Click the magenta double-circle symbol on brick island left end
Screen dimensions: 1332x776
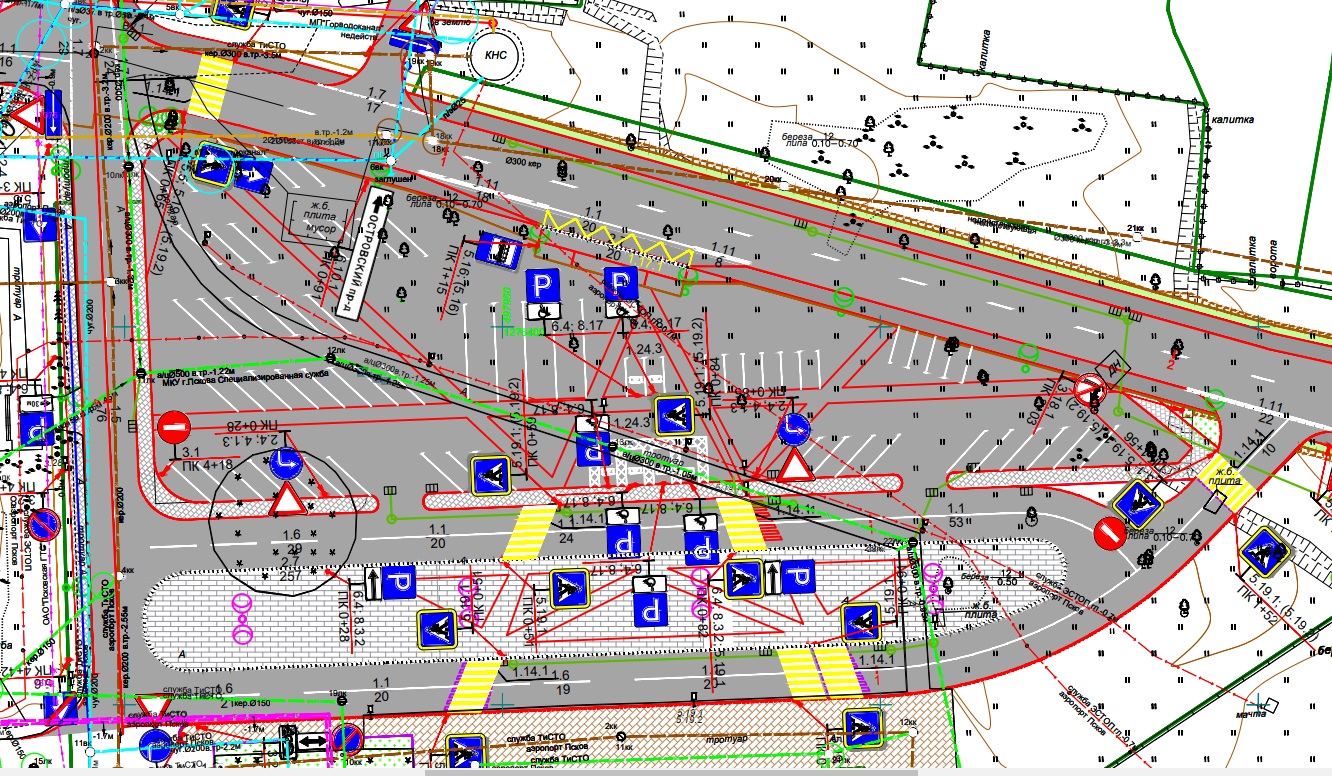tap(242, 617)
